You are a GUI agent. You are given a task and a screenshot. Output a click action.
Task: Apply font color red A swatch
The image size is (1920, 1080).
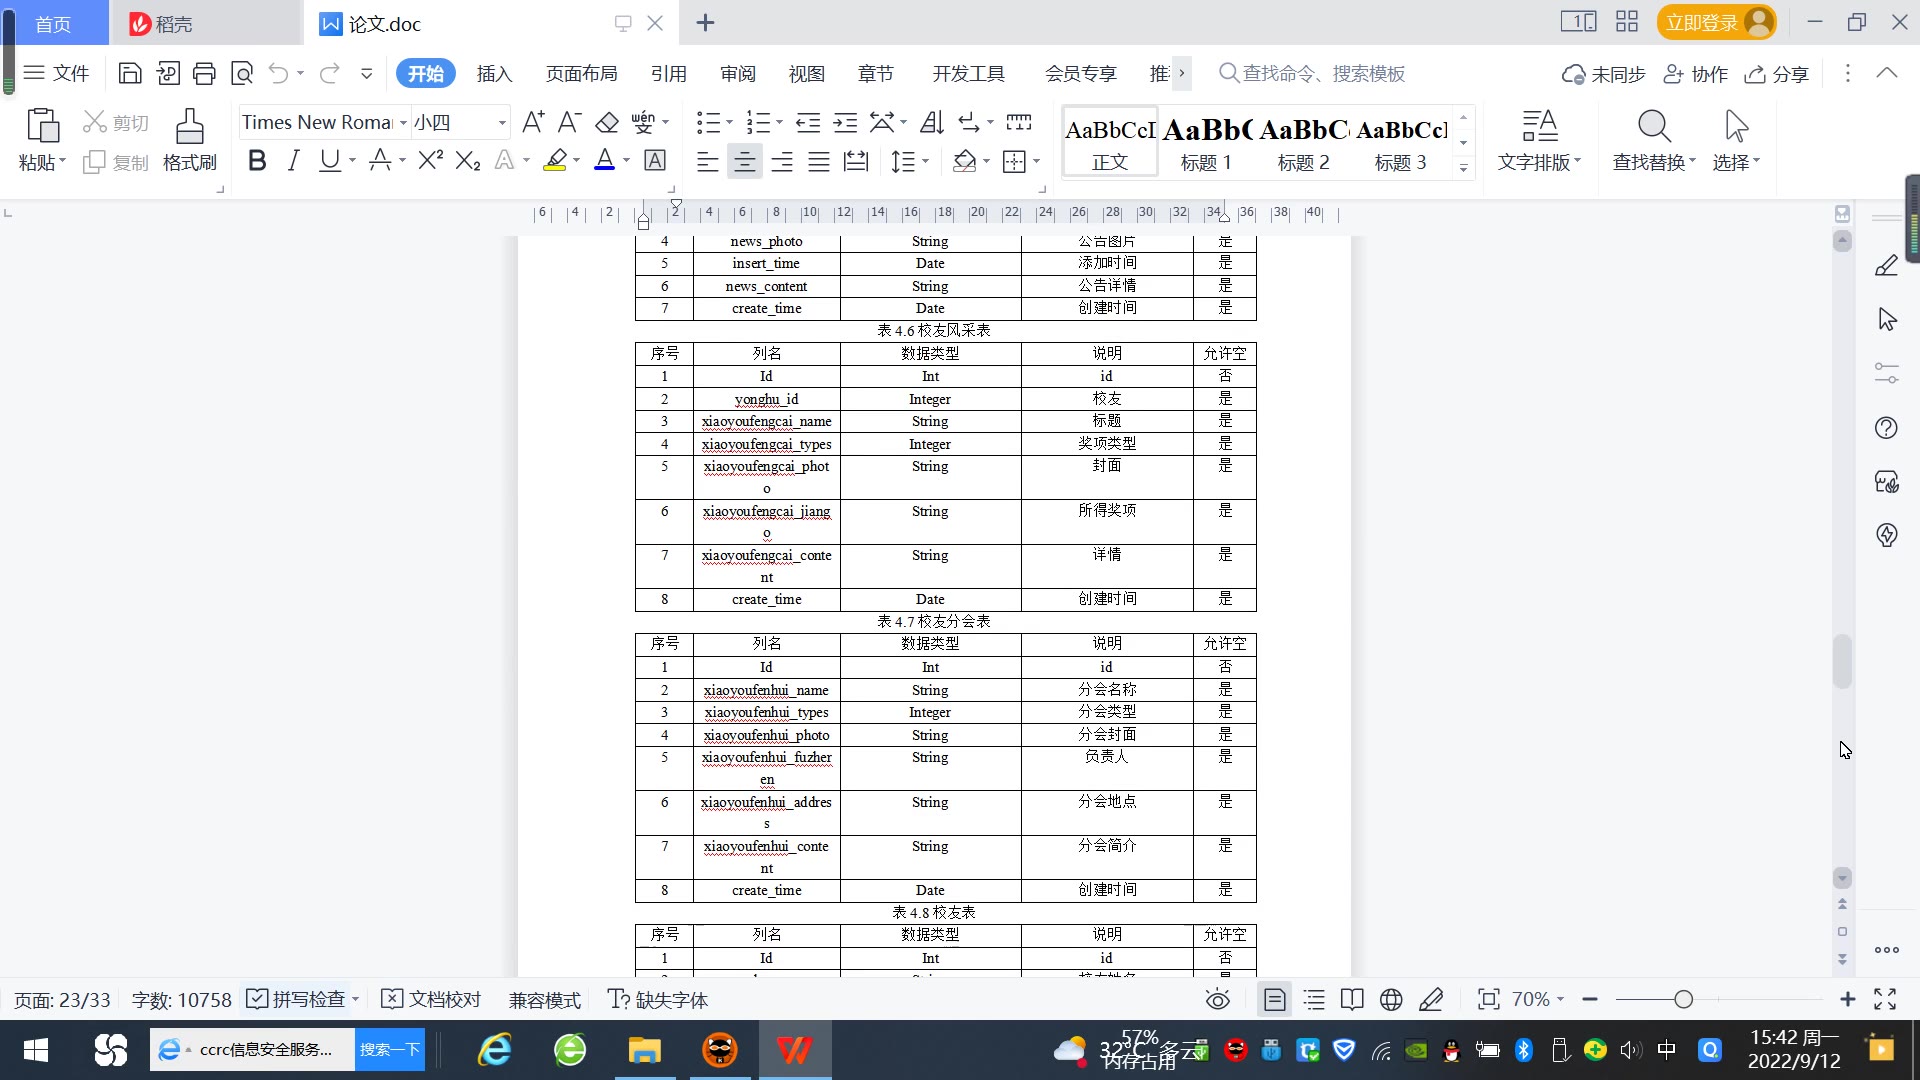[604, 160]
